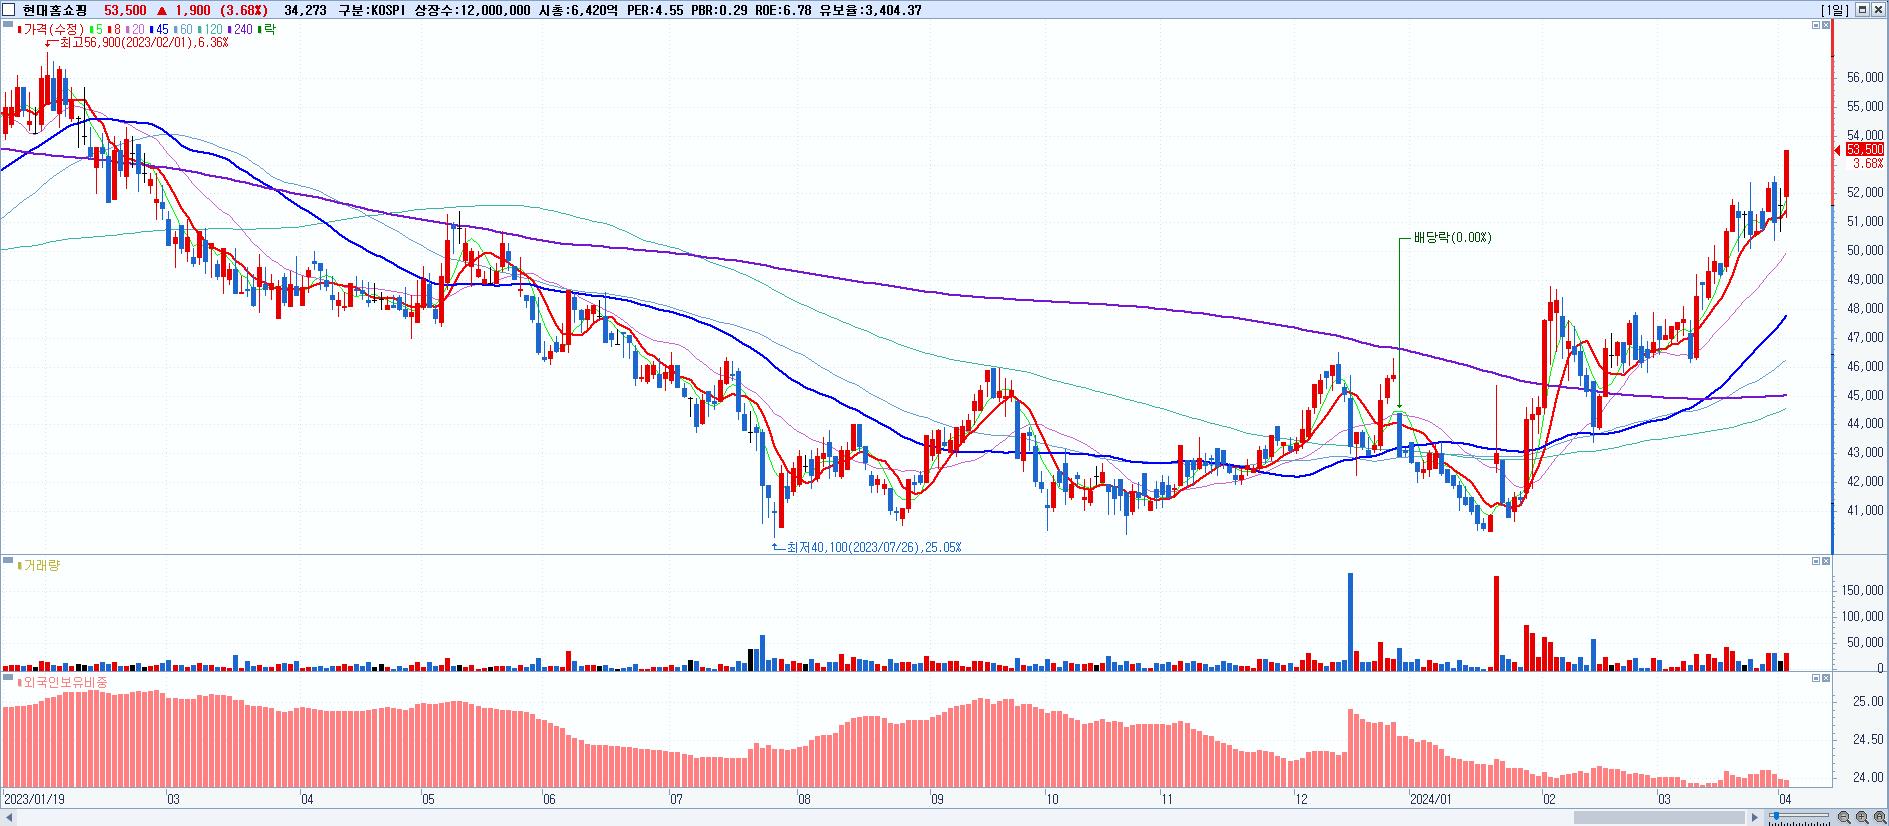This screenshot has height=826, width=1889.
Task: Click the 56,000 price axis label
Action: (x=1865, y=77)
